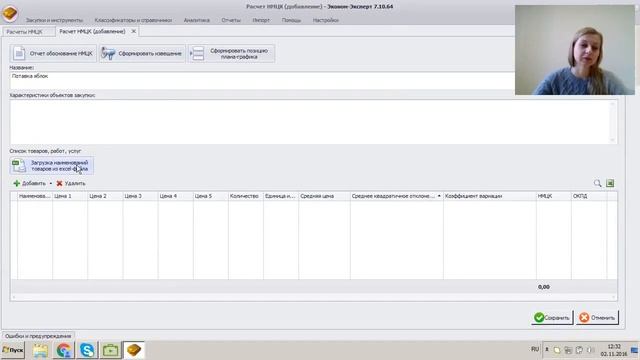Image resolution: width=640 pixels, height=360 pixels.
Task: Open the Классификаторы и справочники menu
Action: pos(133,20)
